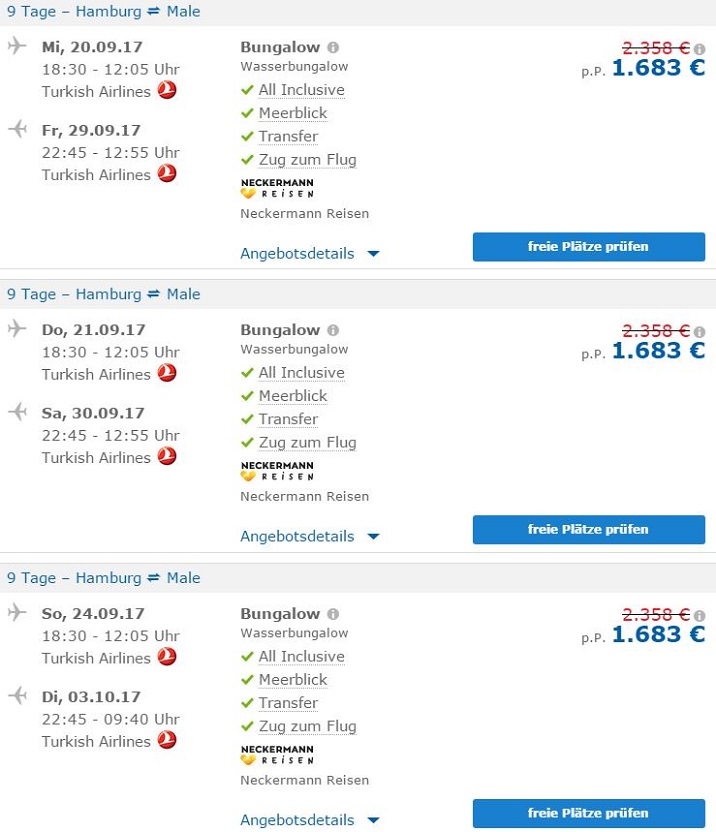Expand Angebotsdetails in the second offer
The height and width of the screenshot is (832, 716).
[310, 537]
